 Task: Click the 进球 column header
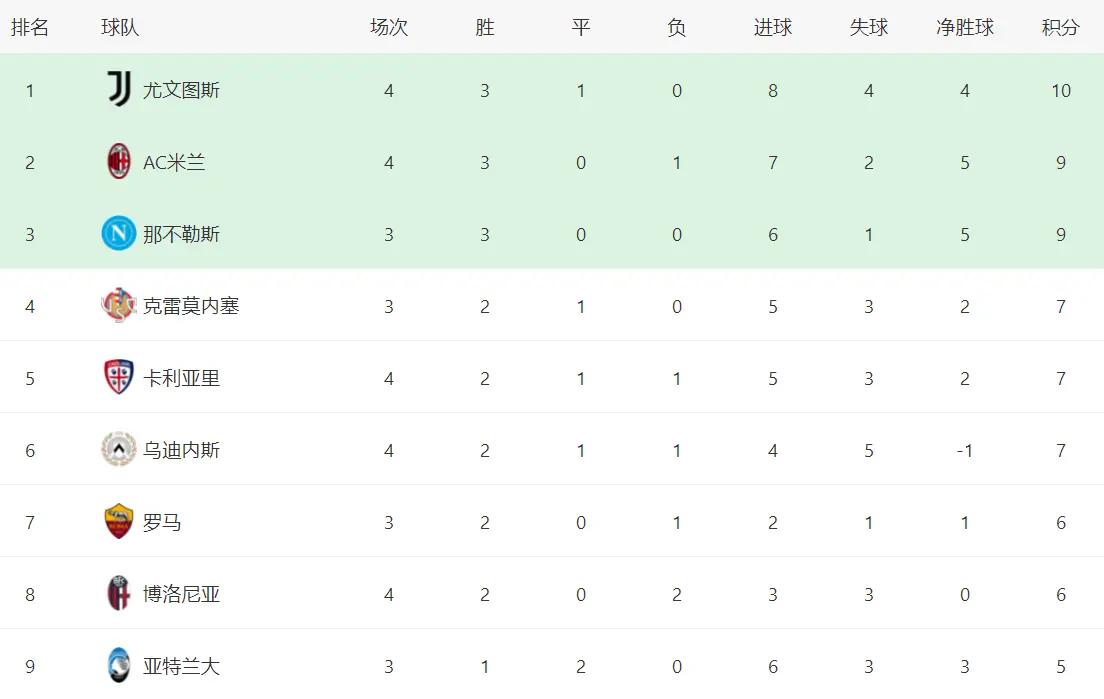click(773, 28)
